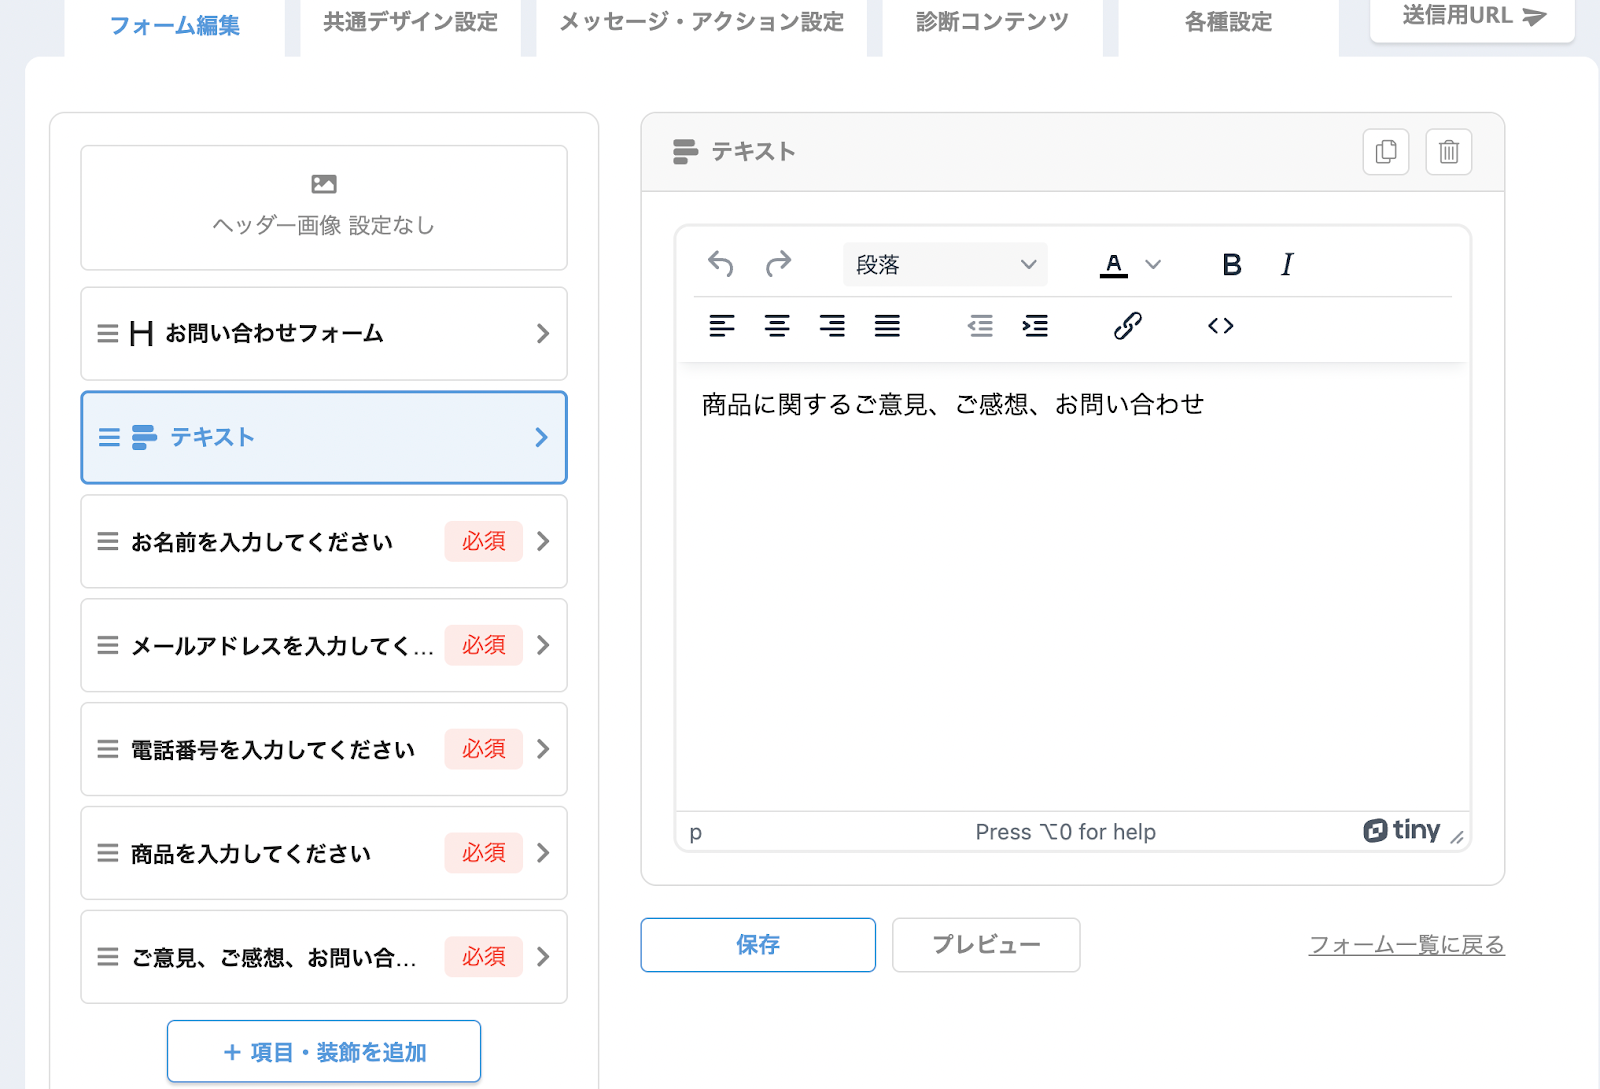Open the 段落 block format dropdown
The image size is (1600, 1089).
coord(945,265)
